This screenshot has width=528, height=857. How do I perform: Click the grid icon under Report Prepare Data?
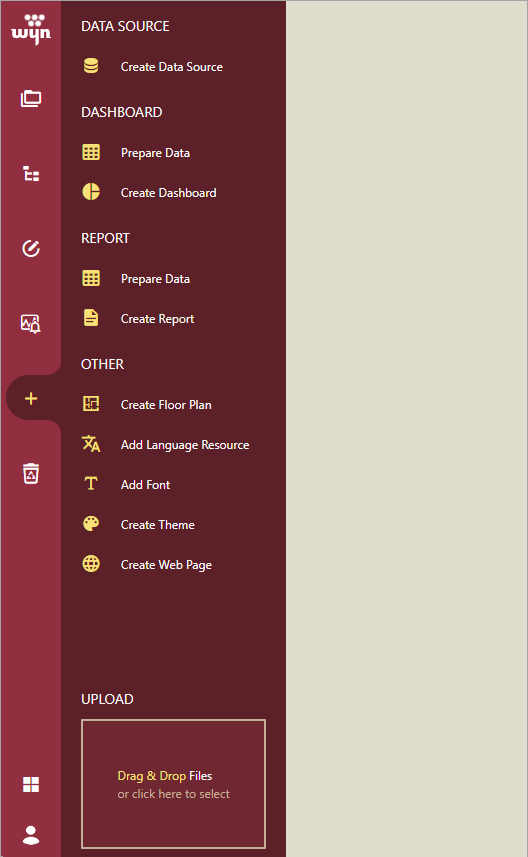[91, 278]
